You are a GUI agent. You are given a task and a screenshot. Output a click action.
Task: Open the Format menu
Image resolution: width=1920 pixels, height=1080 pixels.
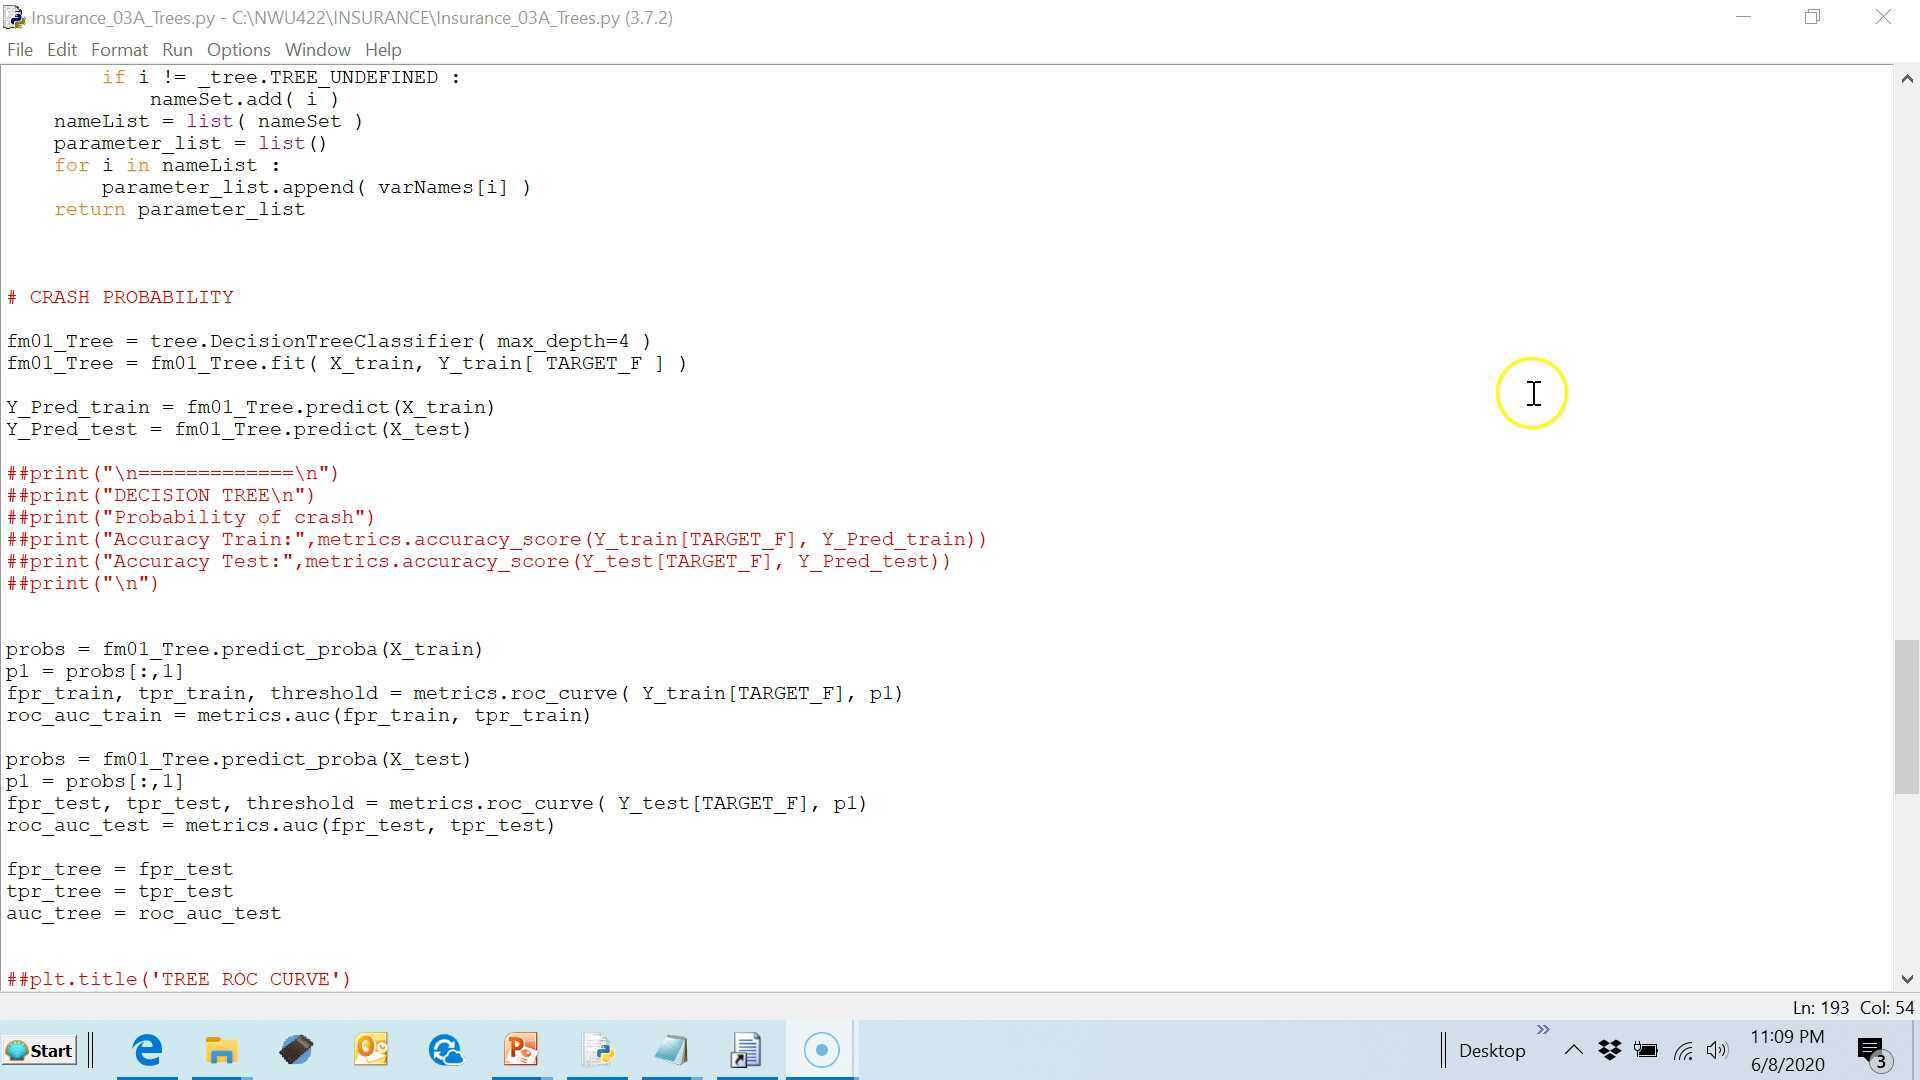point(119,49)
